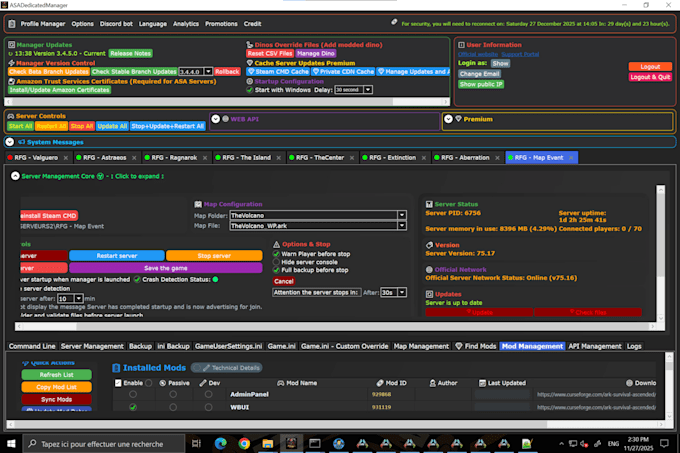Click the Taskbar search box

tap(103, 443)
